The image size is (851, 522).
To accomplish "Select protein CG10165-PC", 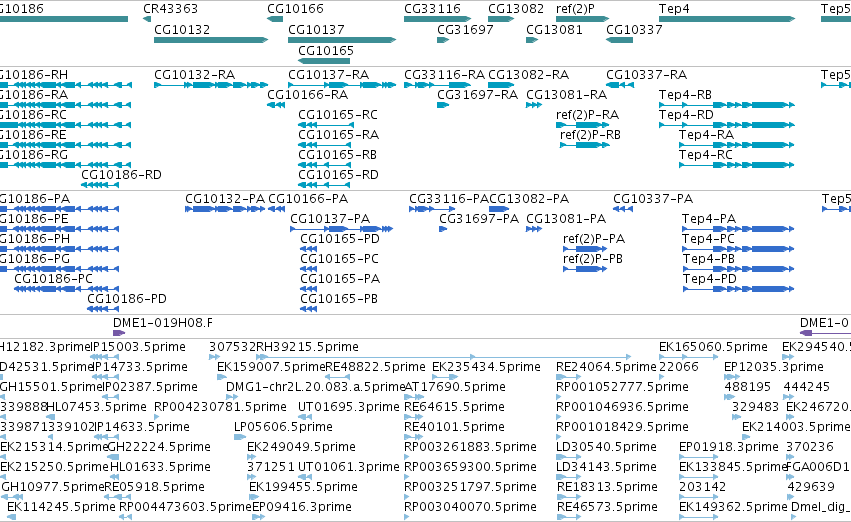I will coord(308,269).
